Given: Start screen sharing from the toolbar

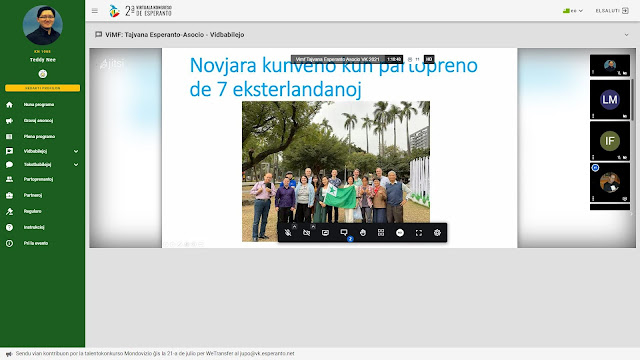Looking at the screenshot, I should click(325, 233).
